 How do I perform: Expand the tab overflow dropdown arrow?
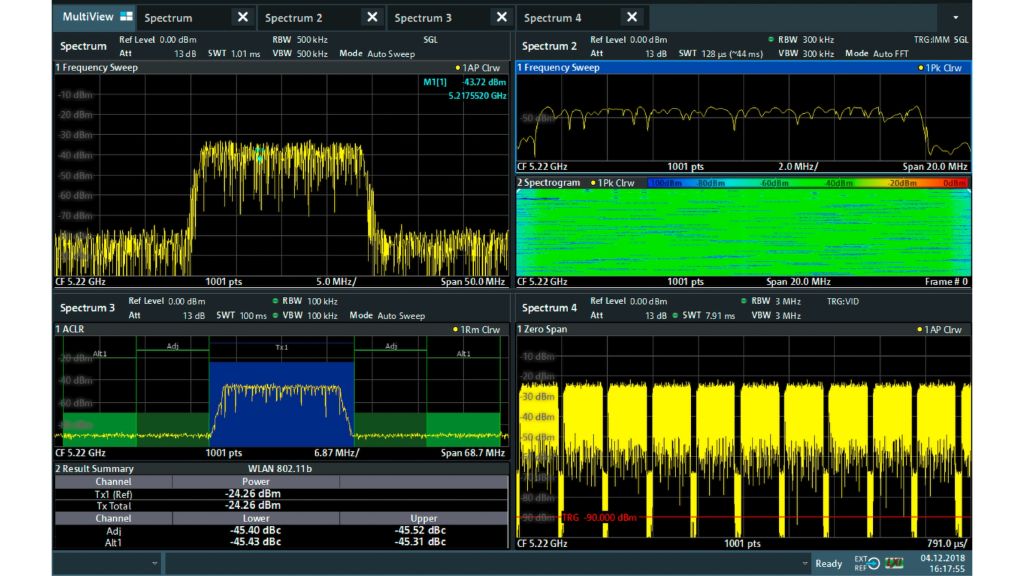click(955, 18)
